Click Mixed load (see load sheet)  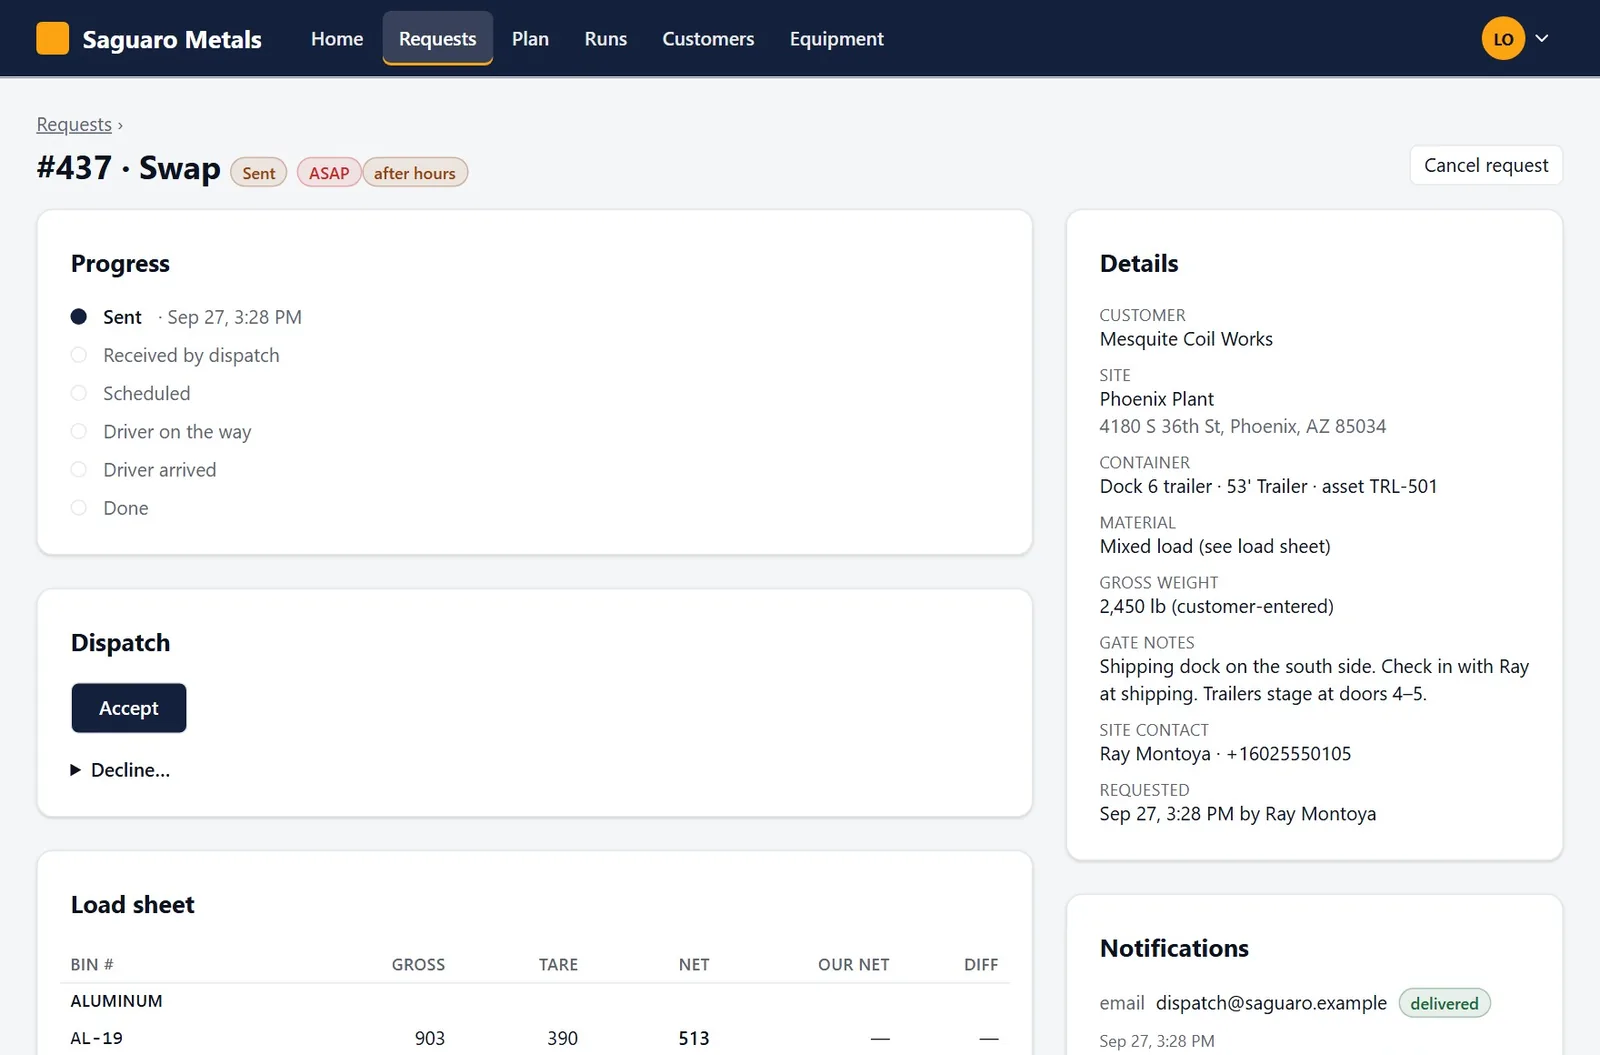1215,546
